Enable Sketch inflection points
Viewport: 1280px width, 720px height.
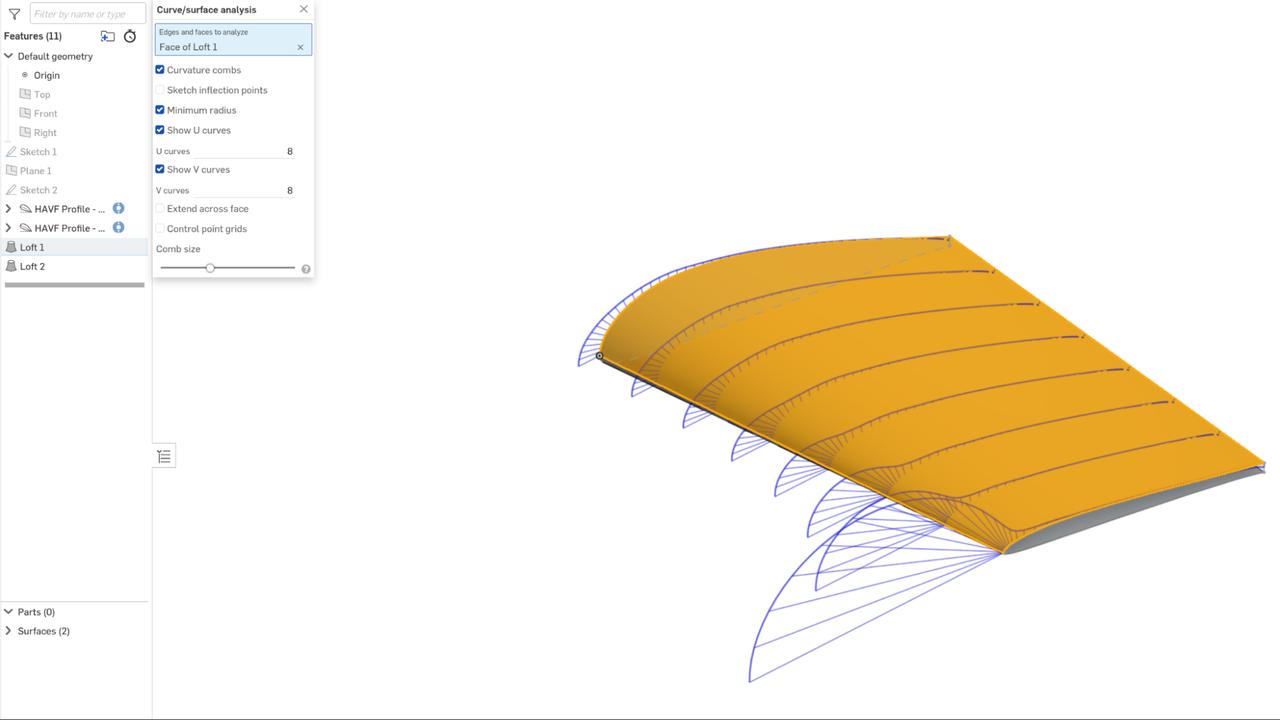pyautogui.click(x=159, y=90)
